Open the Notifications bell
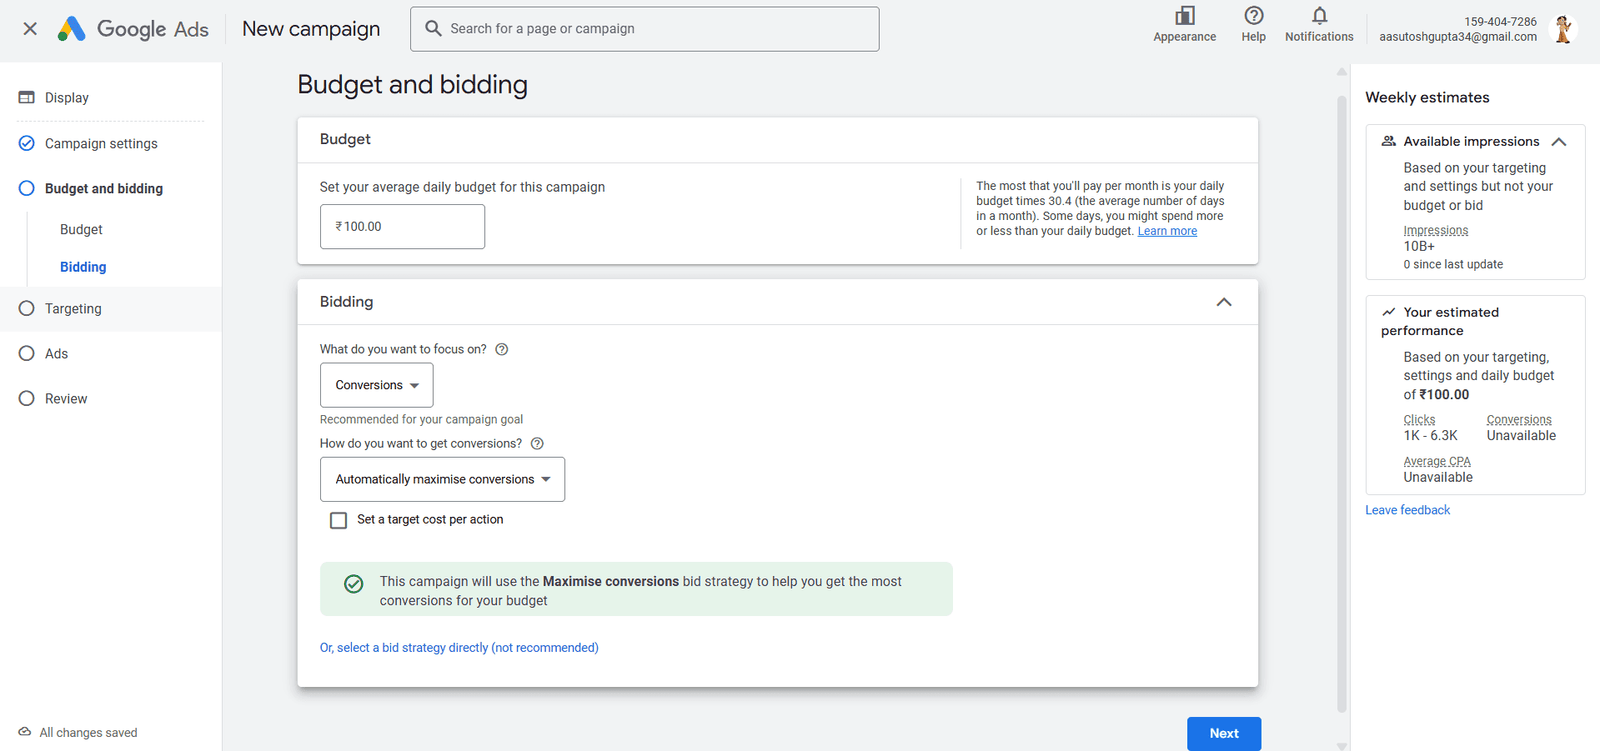 (x=1319, y=17)
